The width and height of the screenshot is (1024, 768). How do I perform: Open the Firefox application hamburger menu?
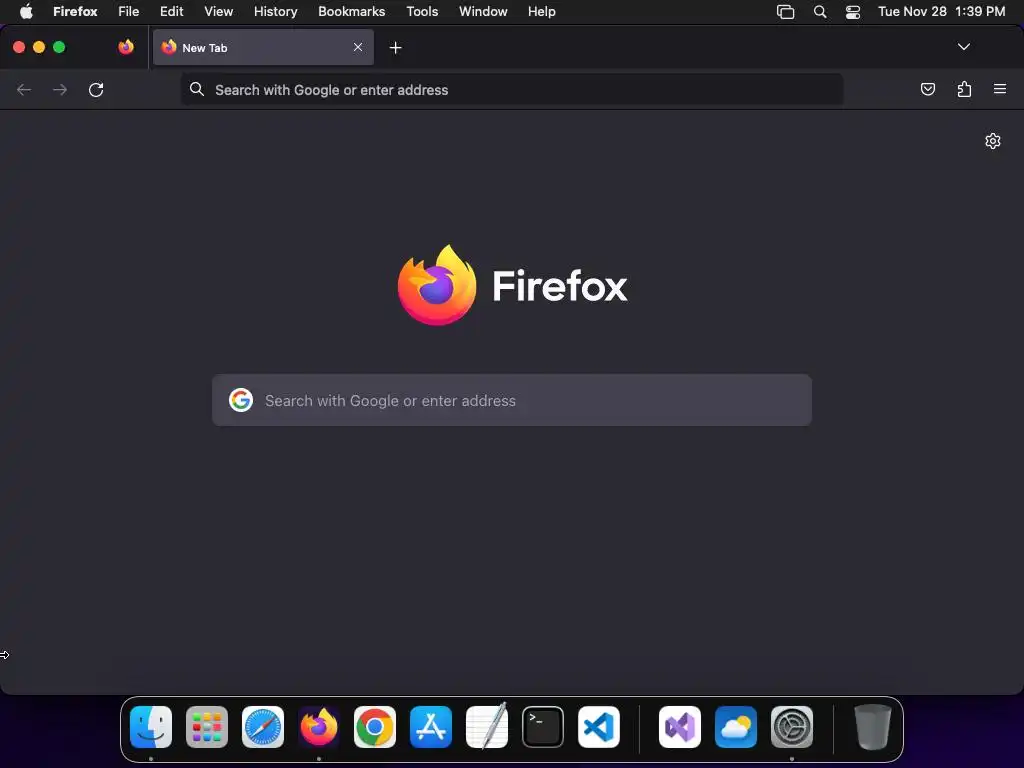click(x=1000, y=89)
